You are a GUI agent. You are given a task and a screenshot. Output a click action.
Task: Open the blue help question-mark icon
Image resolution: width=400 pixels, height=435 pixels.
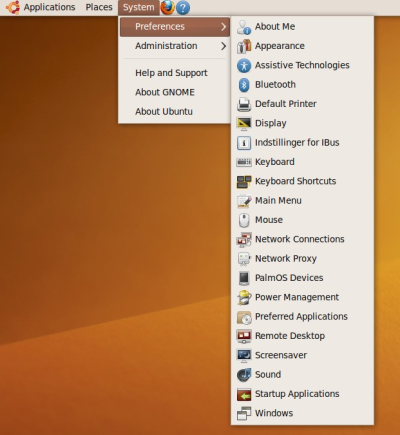[x=183, y=7]
